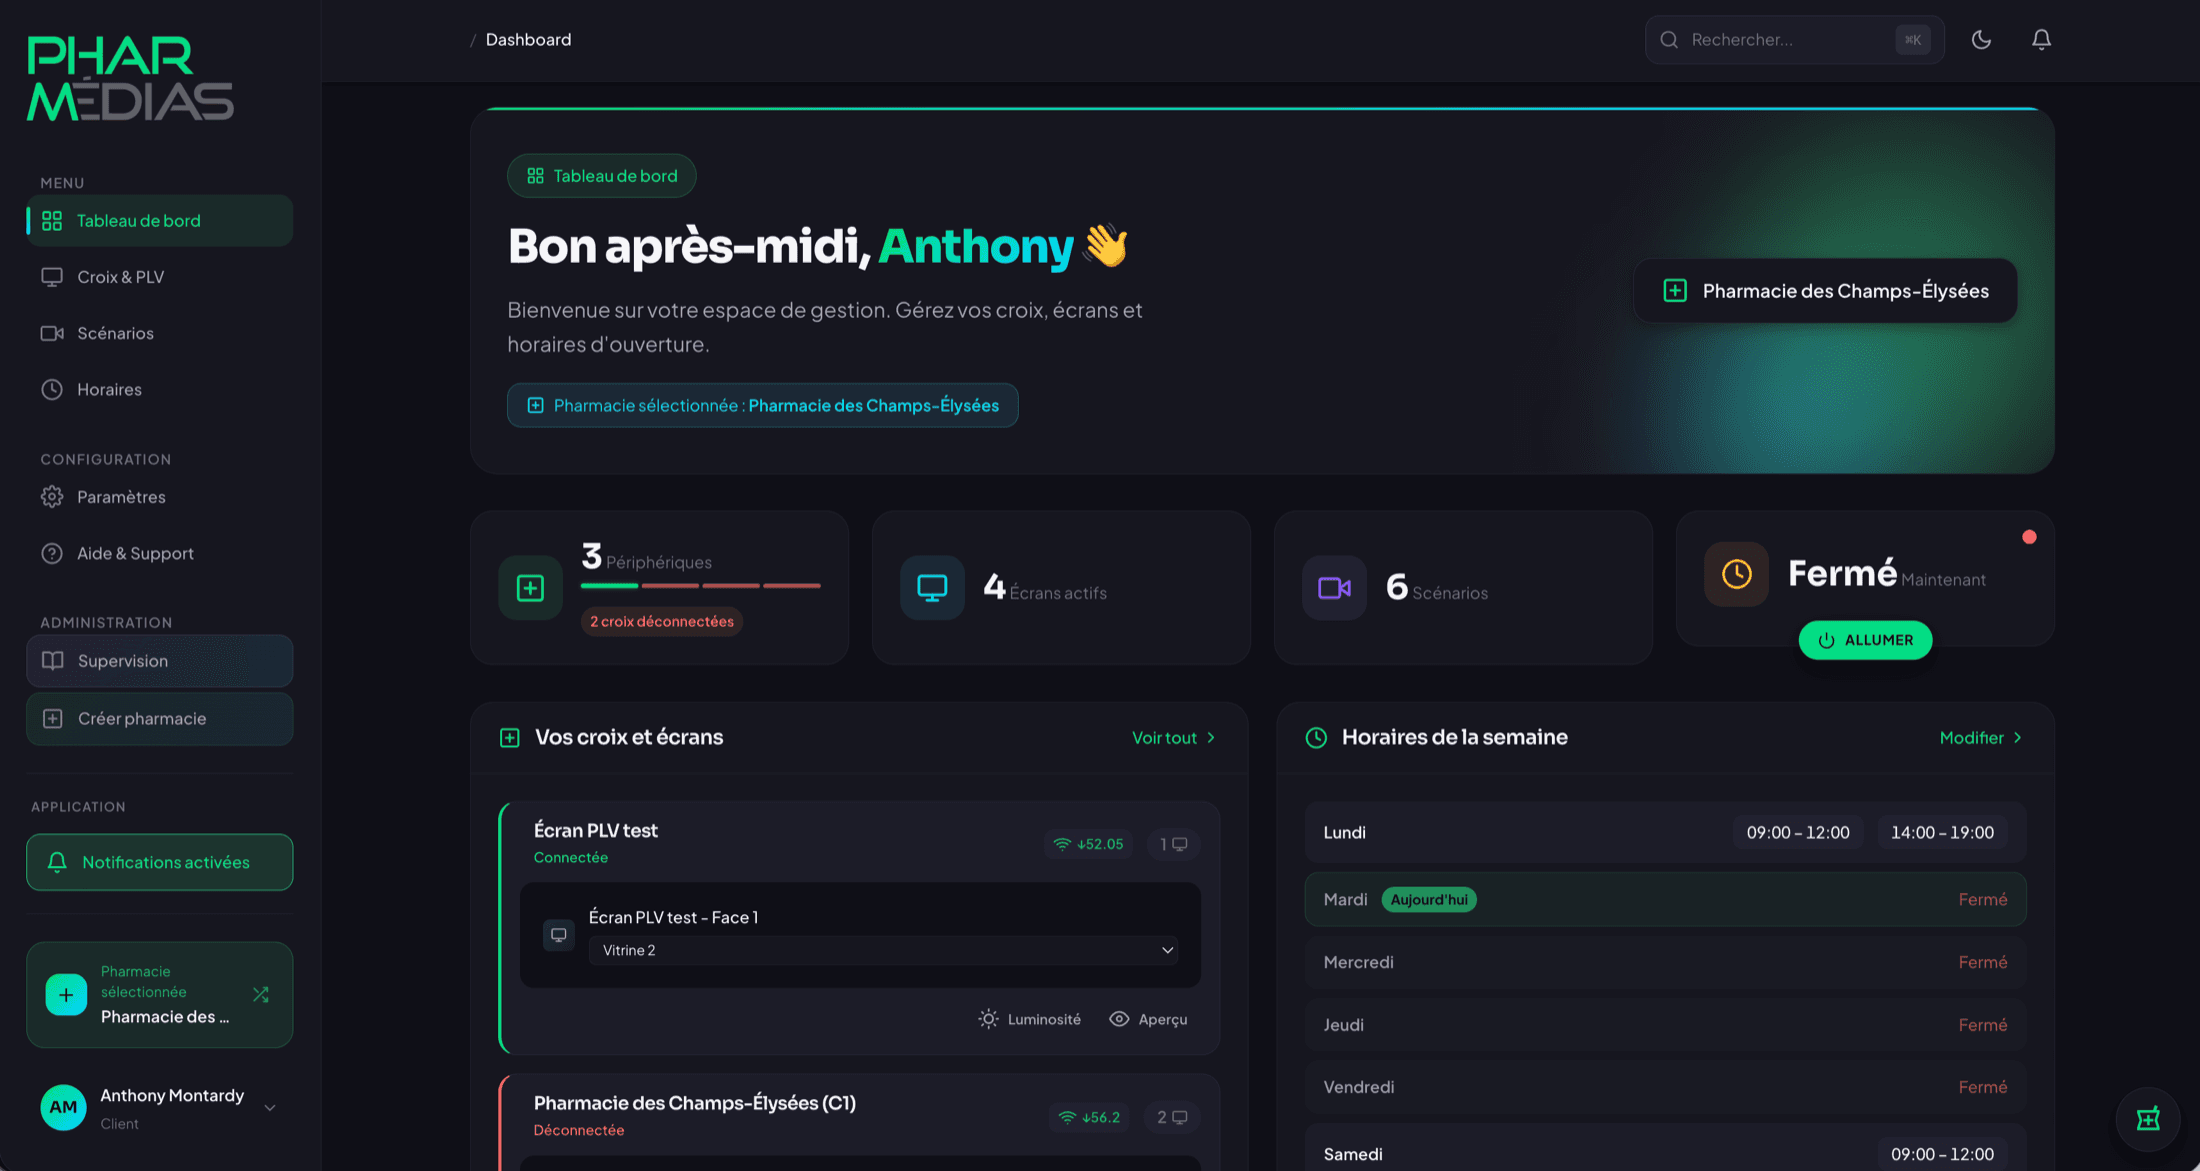Click the Périphériques status progress bar

click(x=701, y=585)
